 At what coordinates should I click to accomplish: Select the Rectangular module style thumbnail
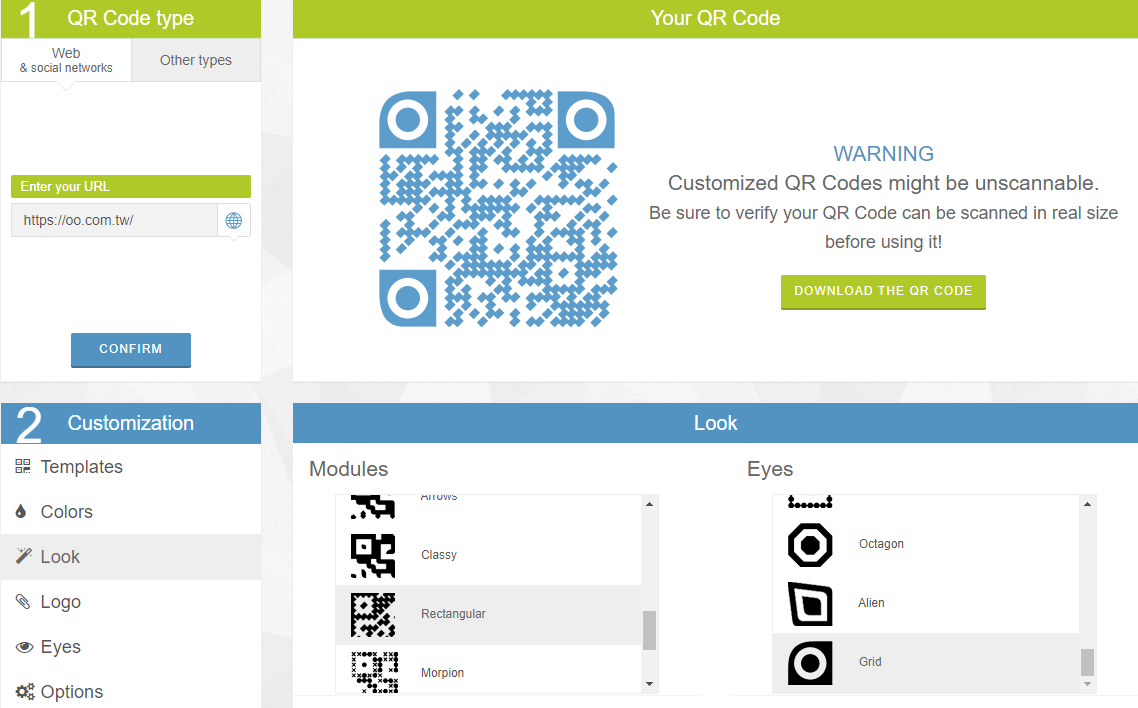(373, 615)
